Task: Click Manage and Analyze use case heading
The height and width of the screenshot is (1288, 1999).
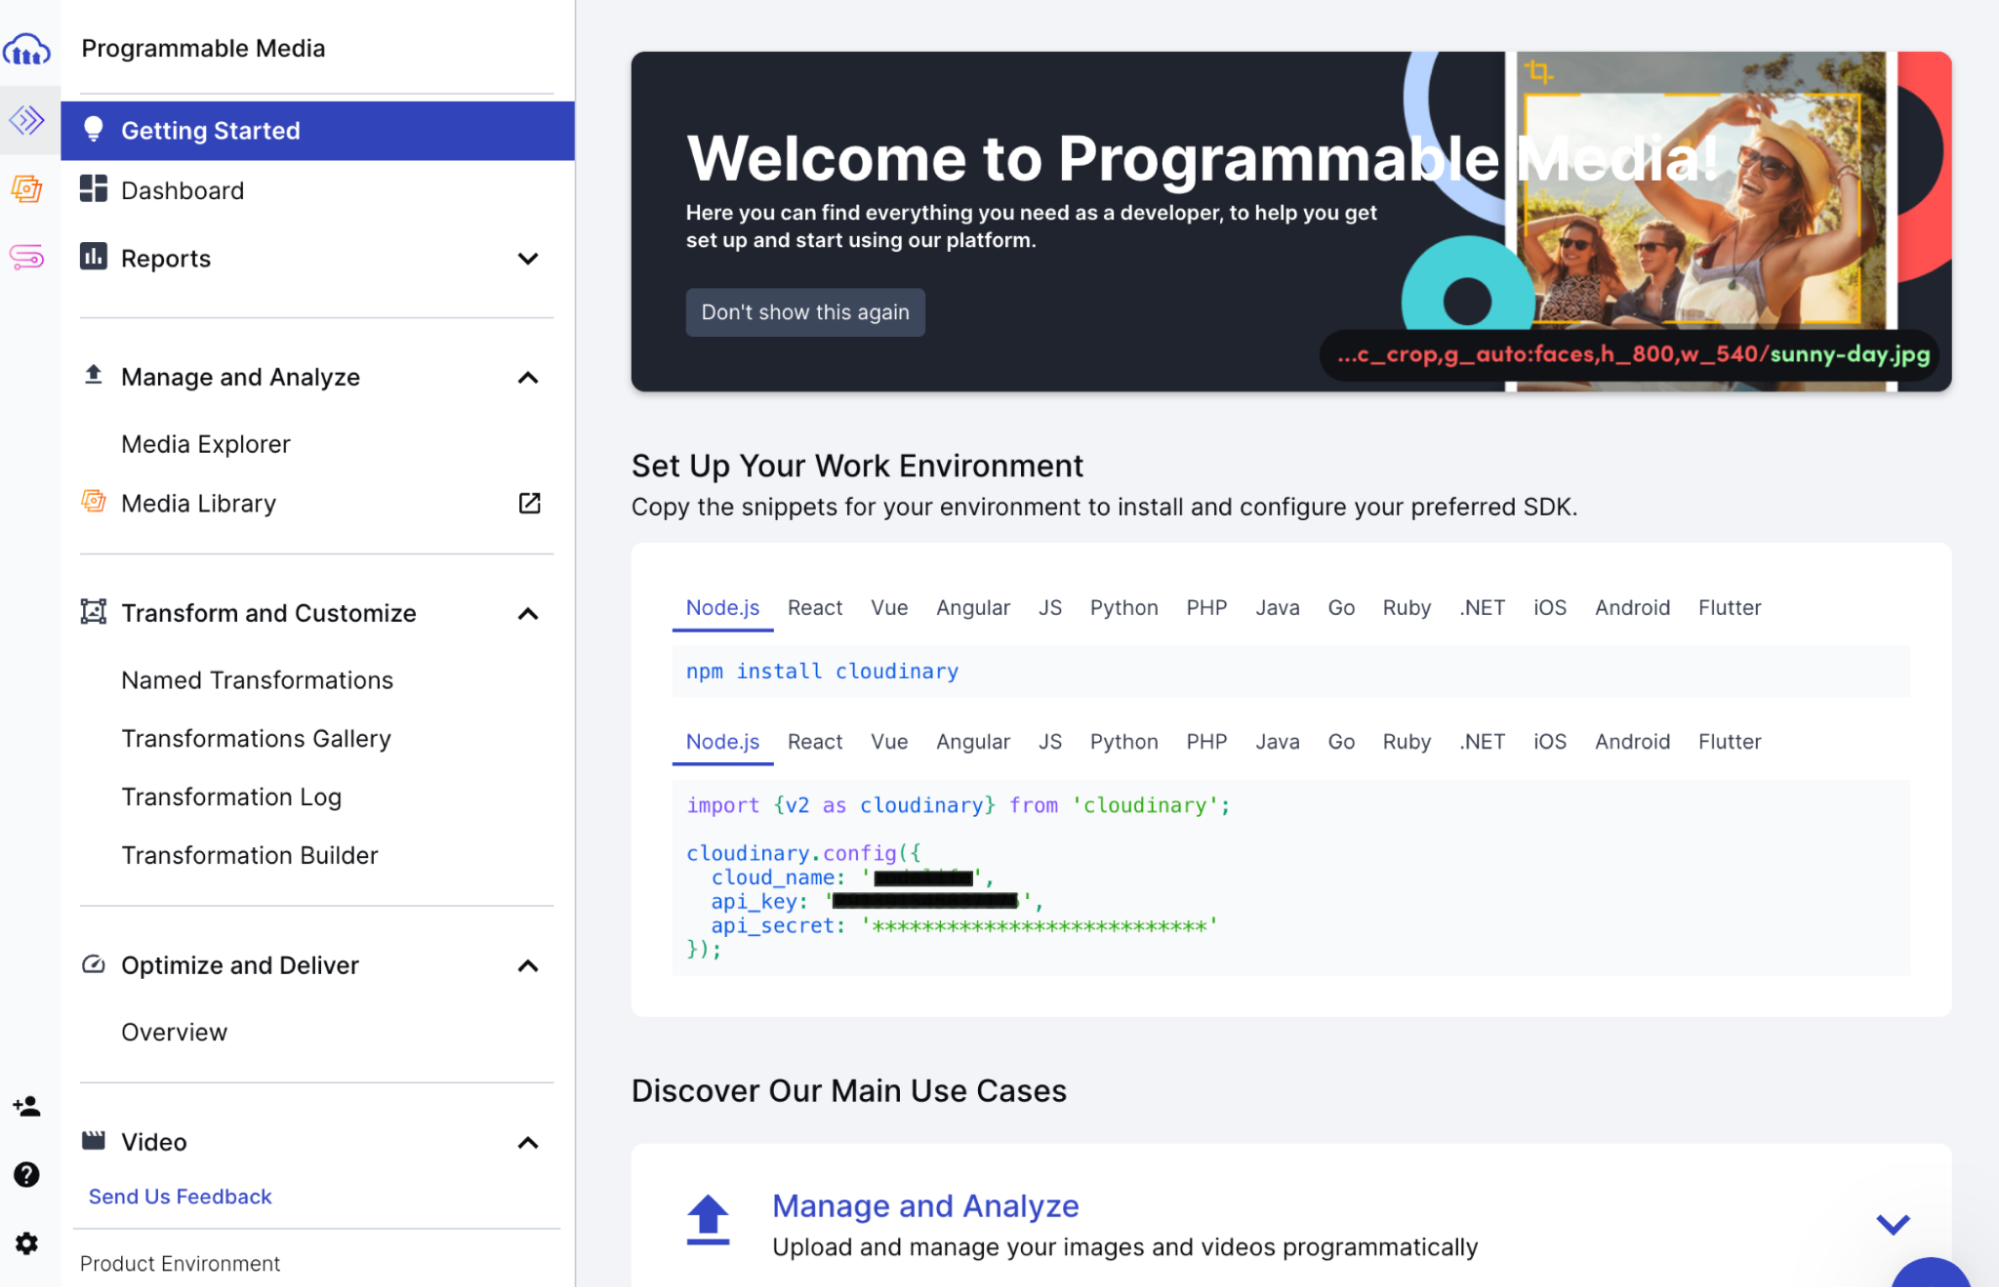Action: pos(925,1205)
